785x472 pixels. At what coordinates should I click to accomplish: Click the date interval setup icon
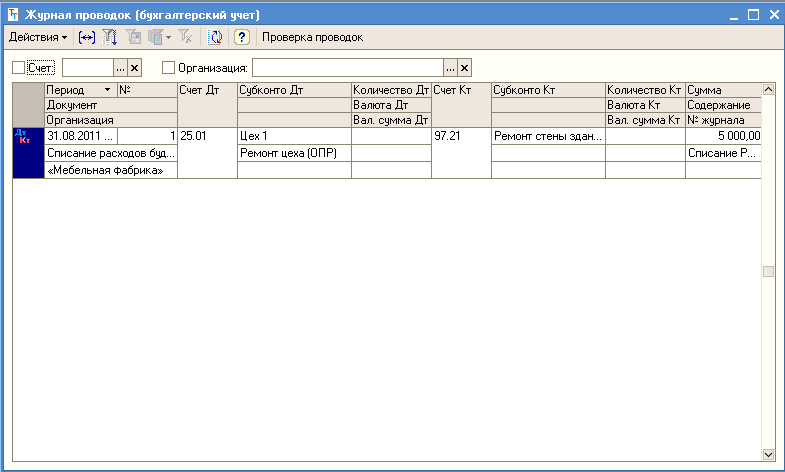tap(87, 37)
